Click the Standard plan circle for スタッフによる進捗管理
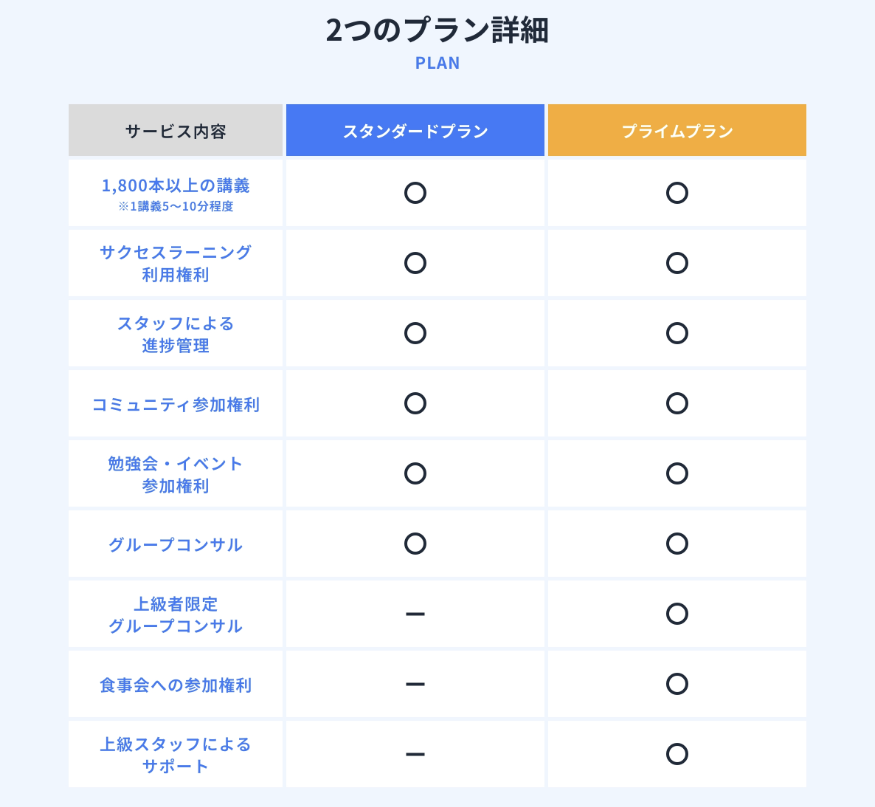The image size is (875, 807). [x=415, y=333]
